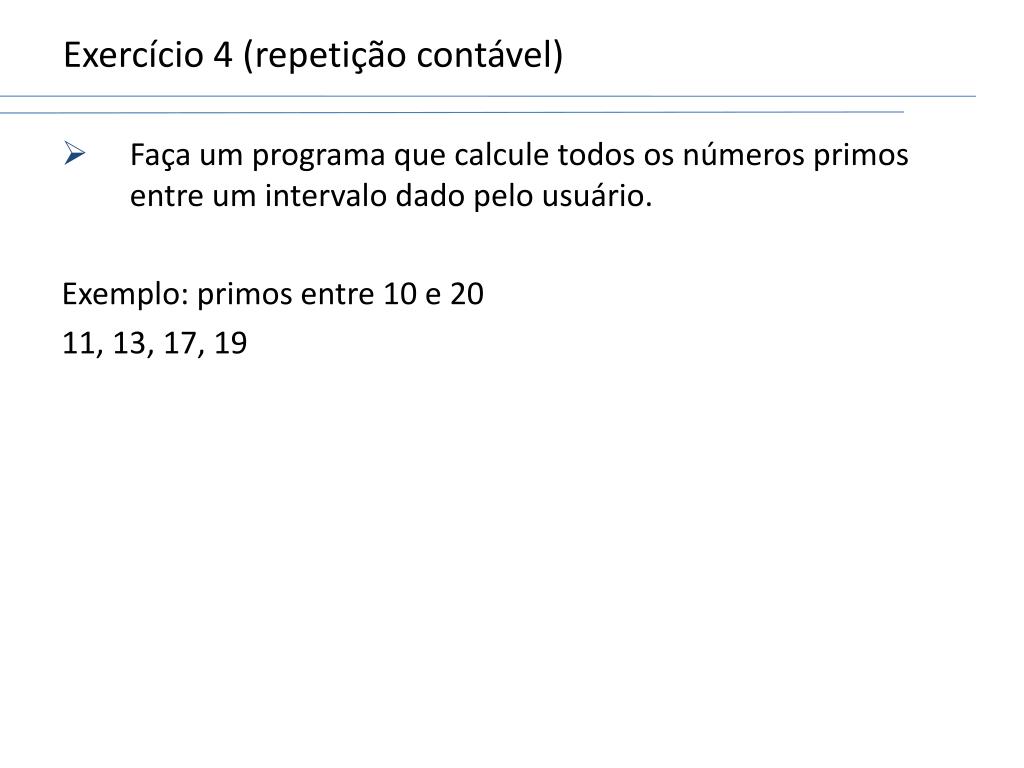Click the blue arrow bullet icon

click(x=74, y=153)
